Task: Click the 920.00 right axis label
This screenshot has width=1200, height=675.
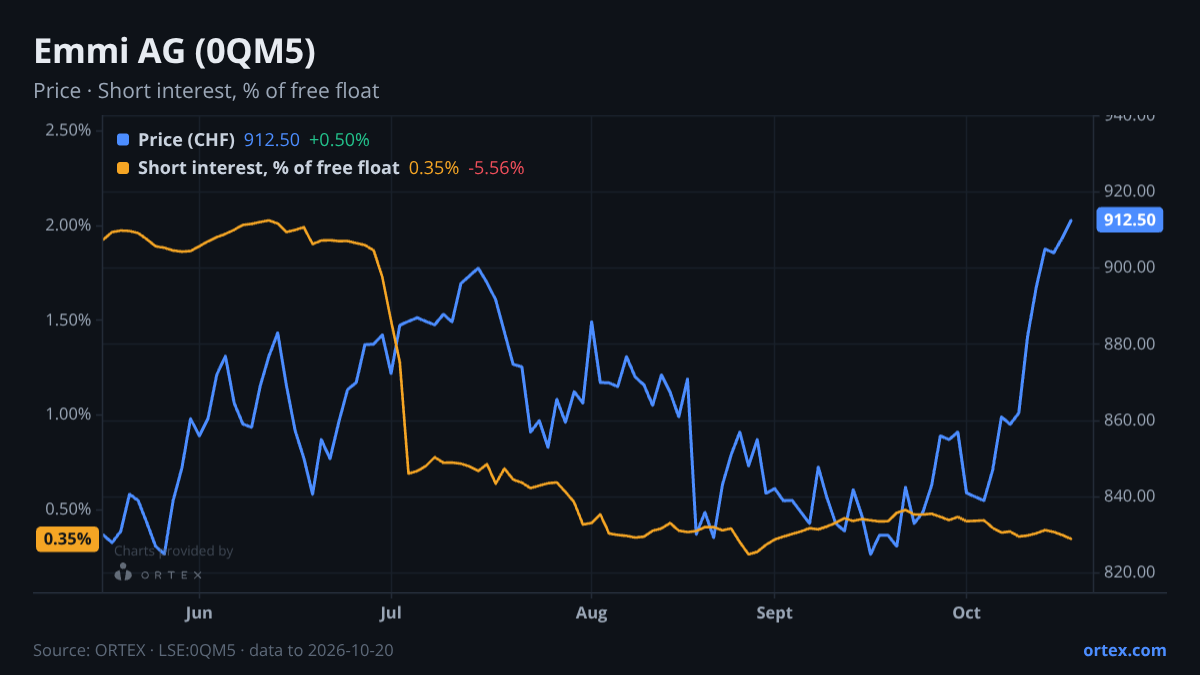Action: (1129, 191)
